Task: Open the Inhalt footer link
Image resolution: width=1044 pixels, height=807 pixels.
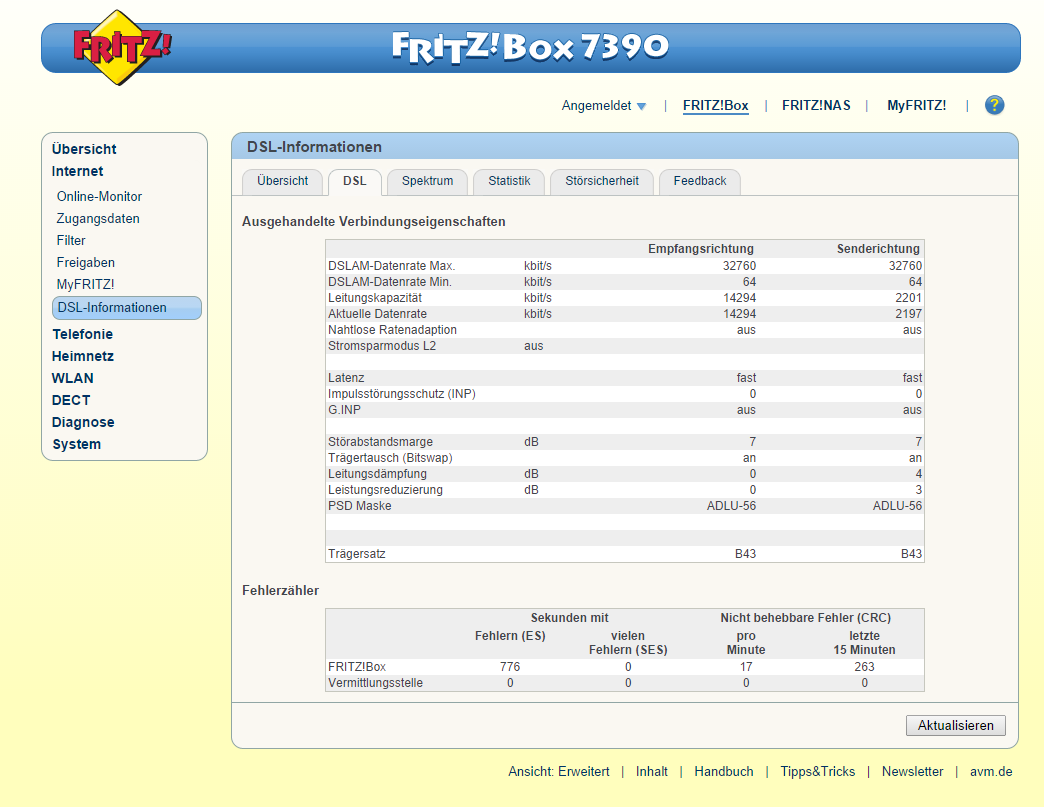Action: coord(651,772)
